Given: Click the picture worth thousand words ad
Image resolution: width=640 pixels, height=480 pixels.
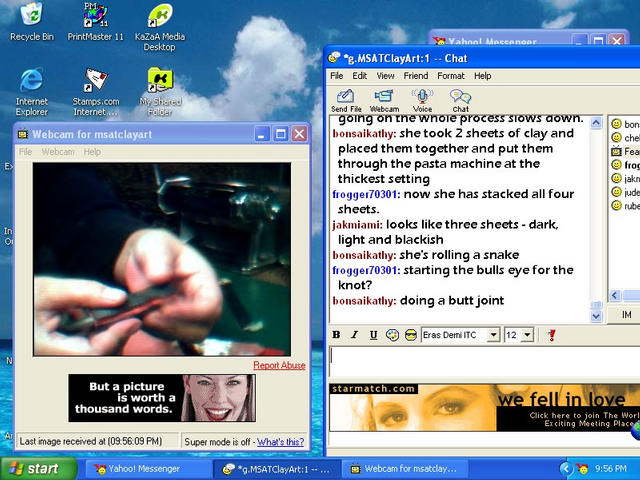Looking at the screenshot, I should (162, 398).
